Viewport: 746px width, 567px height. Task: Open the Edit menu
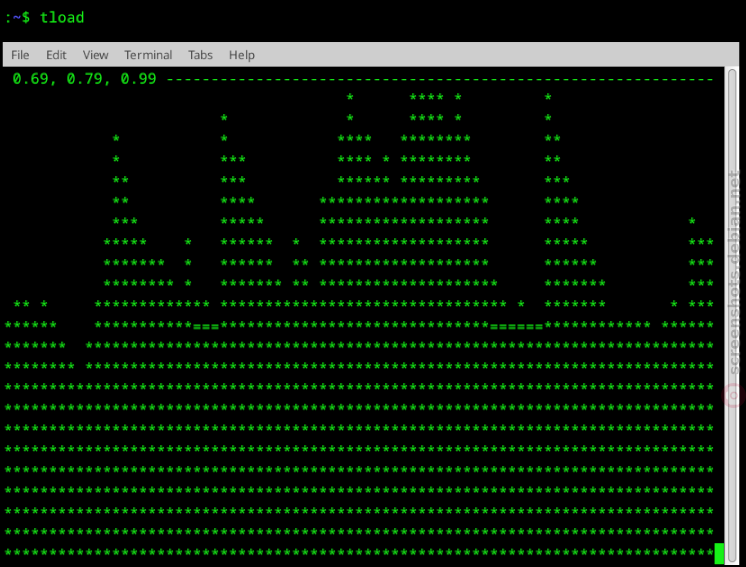coord(56,55)
